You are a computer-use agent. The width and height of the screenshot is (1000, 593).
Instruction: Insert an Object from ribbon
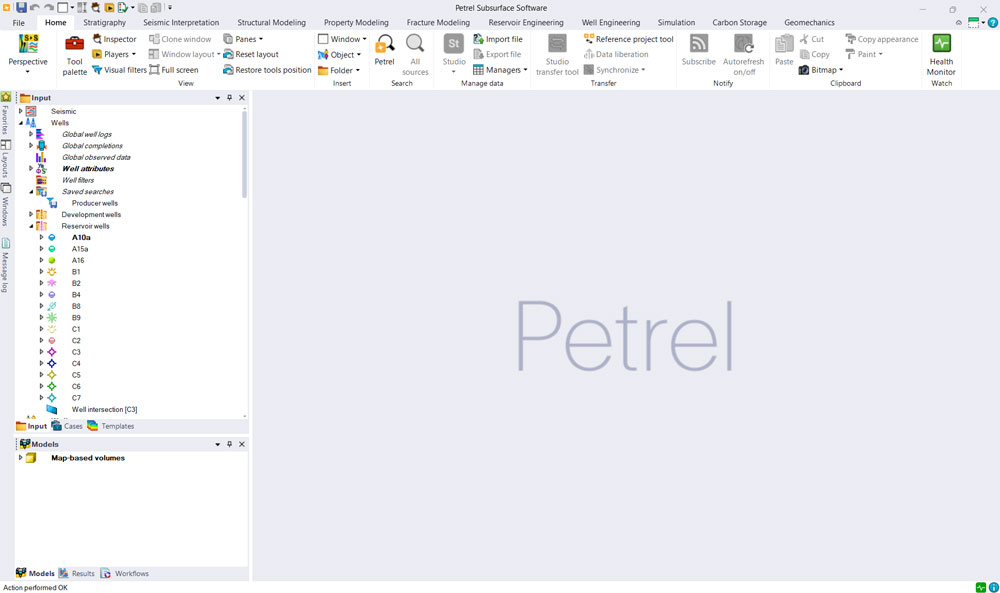coord(339,54)
